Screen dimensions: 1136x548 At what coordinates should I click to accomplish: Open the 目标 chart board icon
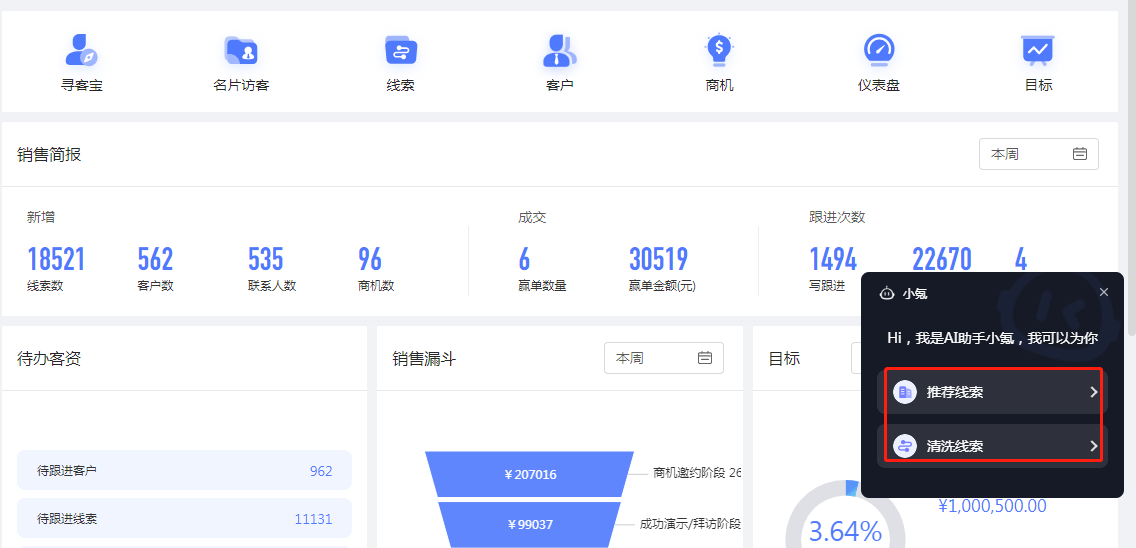(1038, 50)
